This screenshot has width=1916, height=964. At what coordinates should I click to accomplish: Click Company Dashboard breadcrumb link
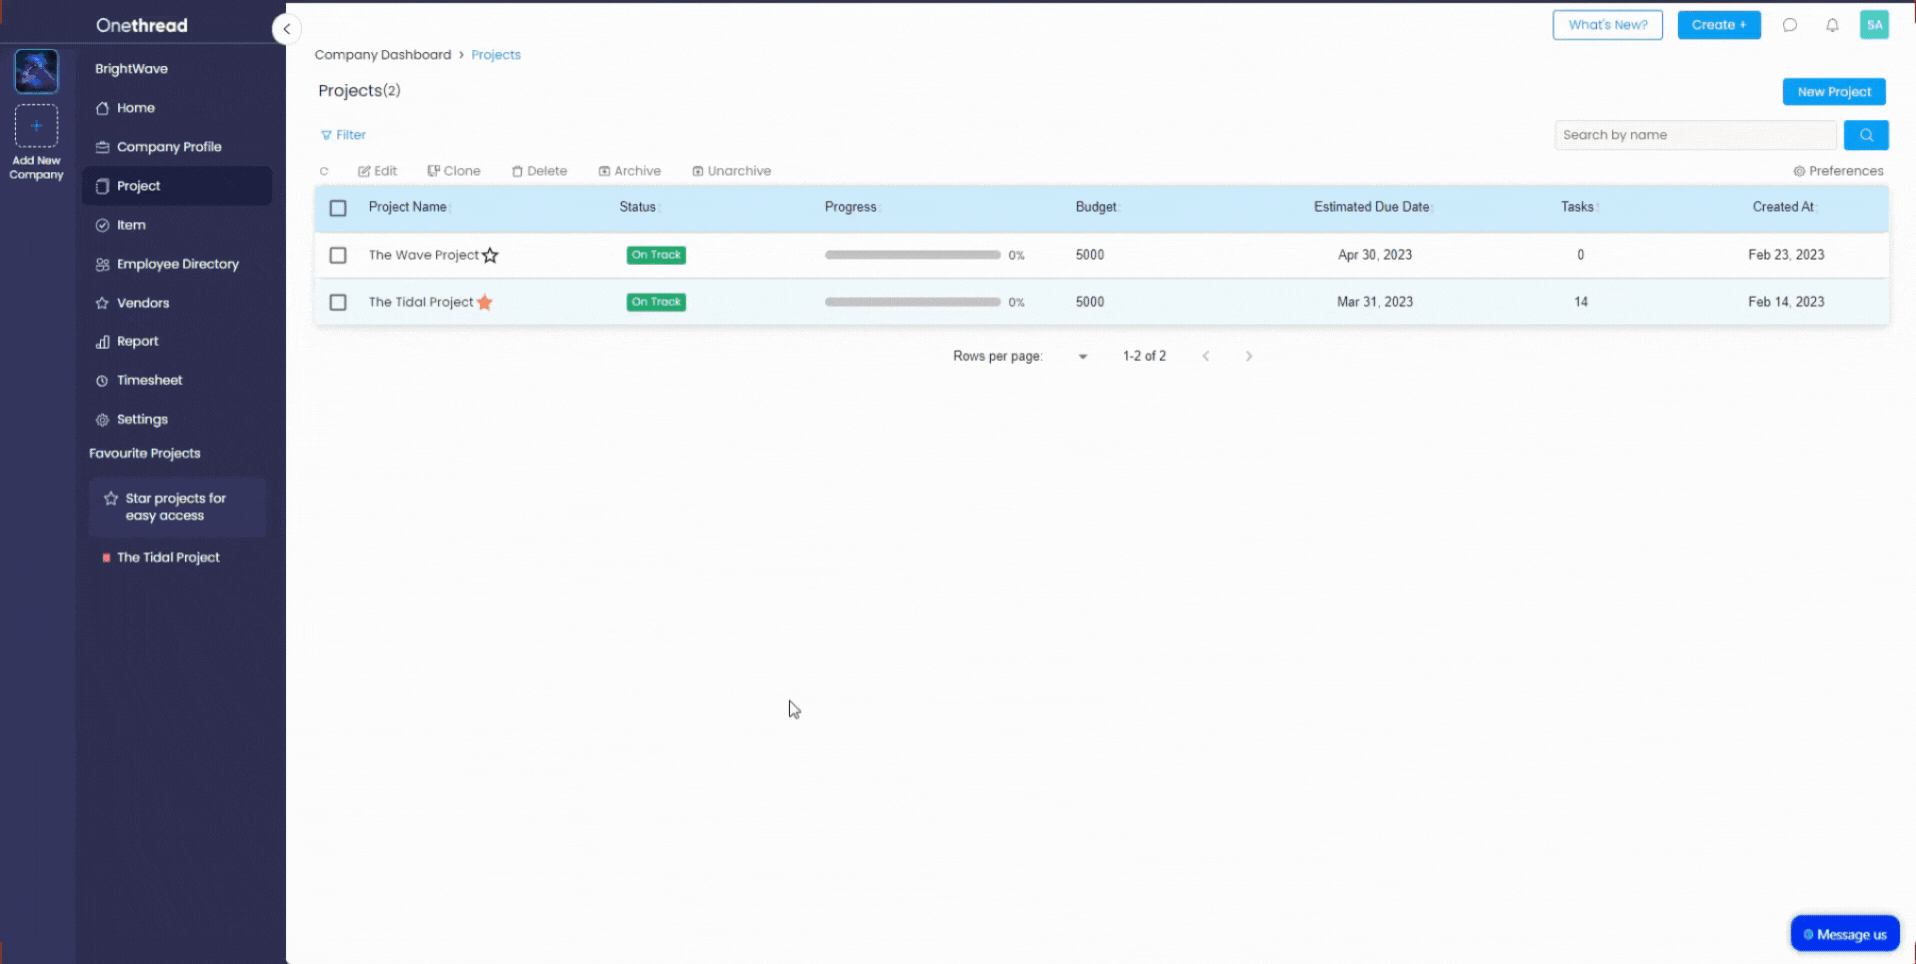coord(382,55)
